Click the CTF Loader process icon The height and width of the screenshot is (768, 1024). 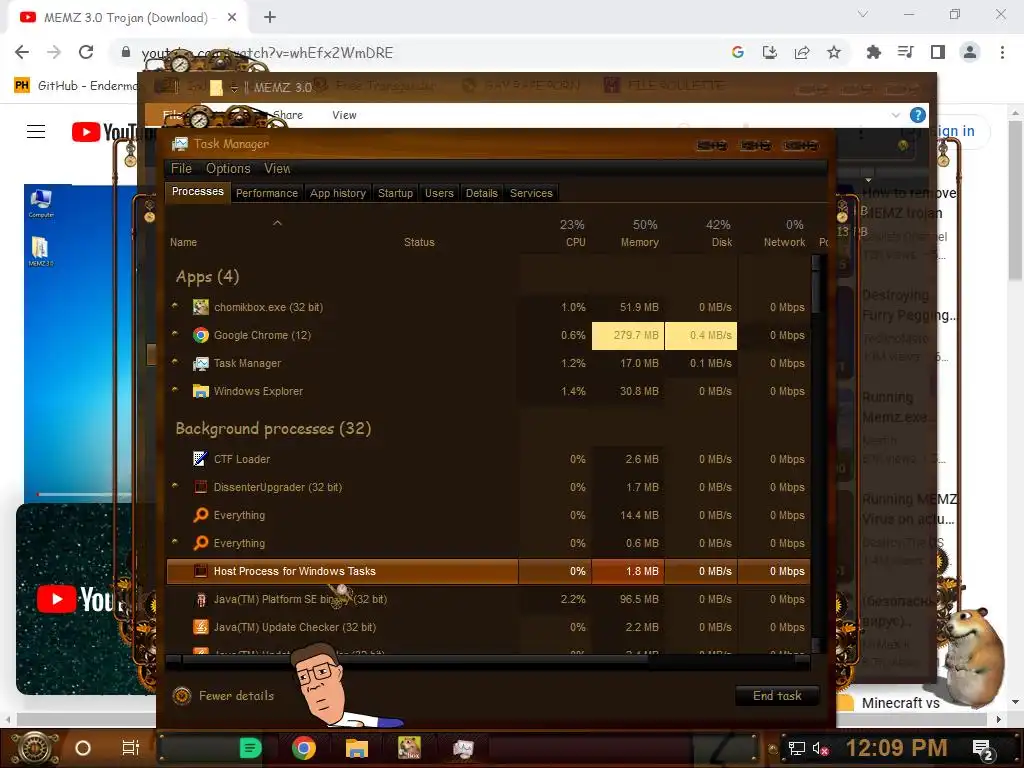click(x=200, y=459)
